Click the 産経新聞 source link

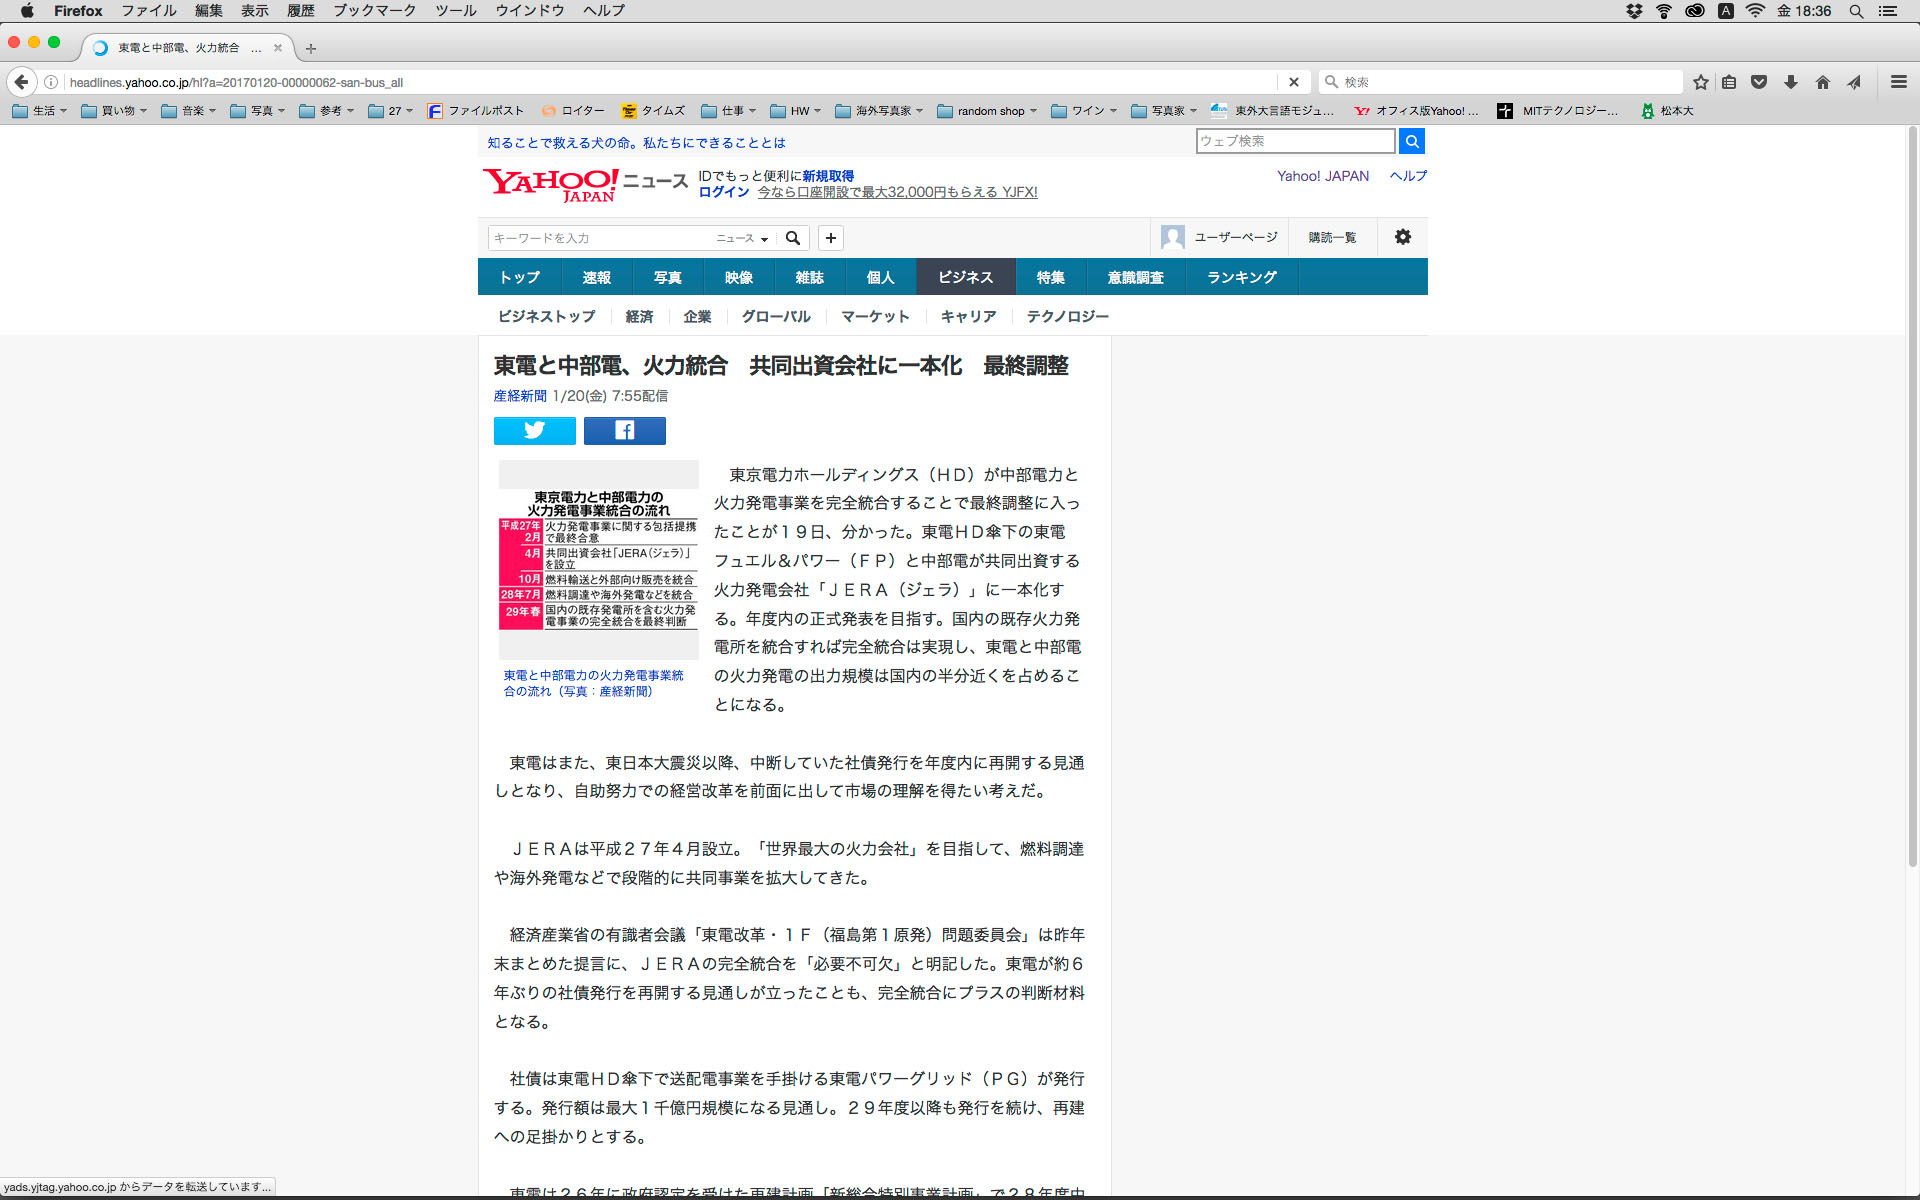pos(520,396)
